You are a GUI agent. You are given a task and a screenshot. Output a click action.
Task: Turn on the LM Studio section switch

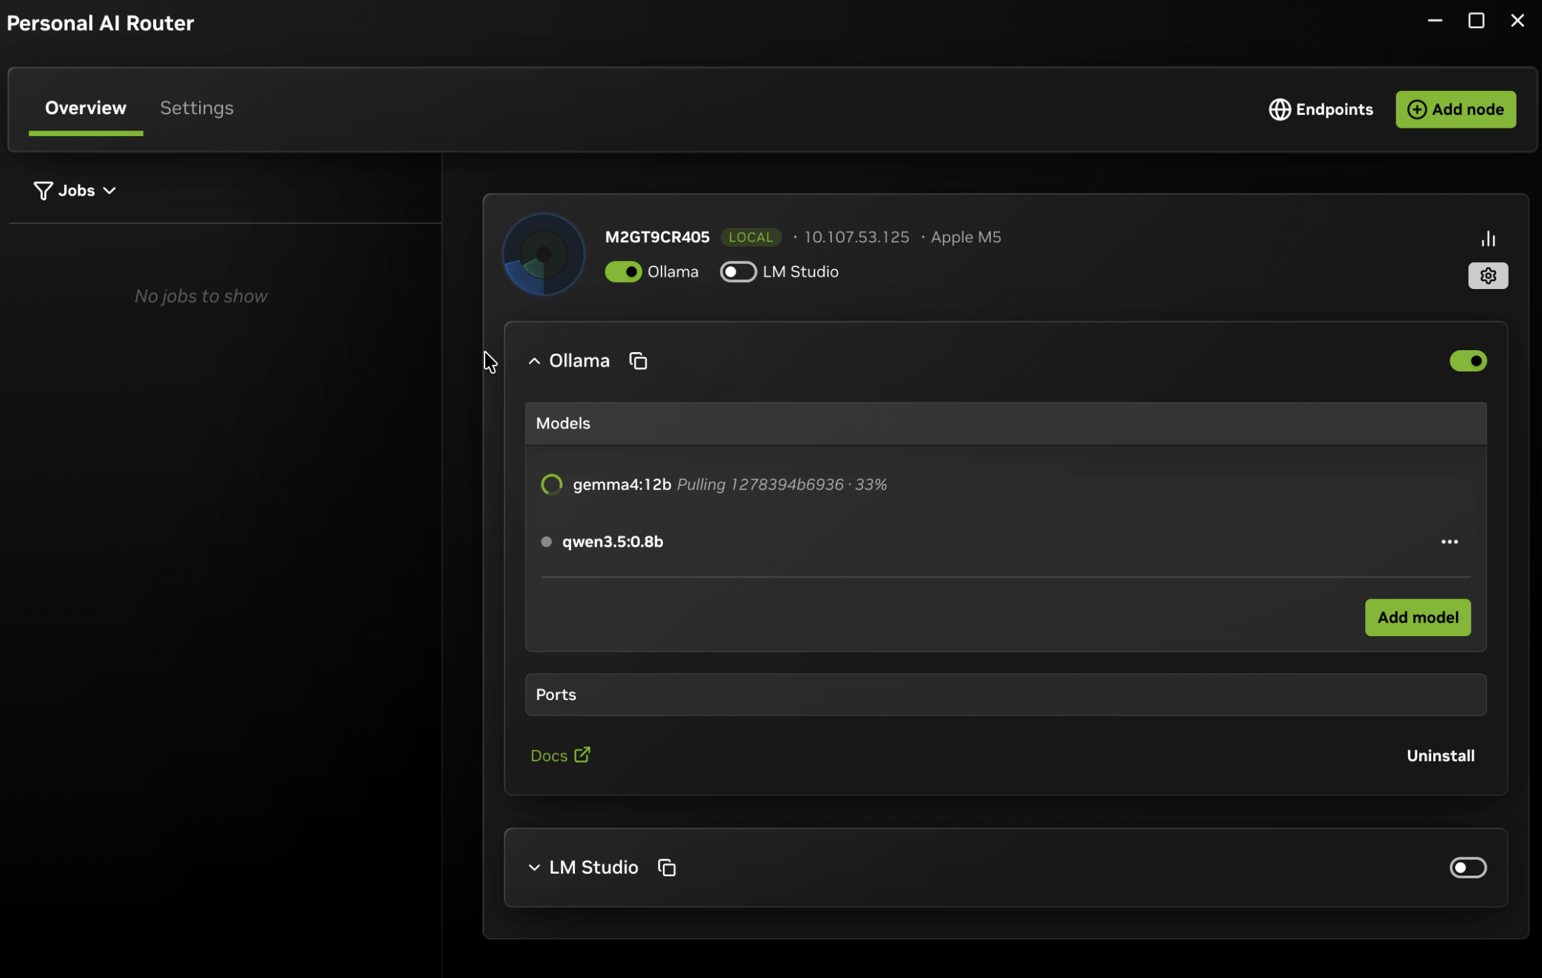[x=1468, y=868]
